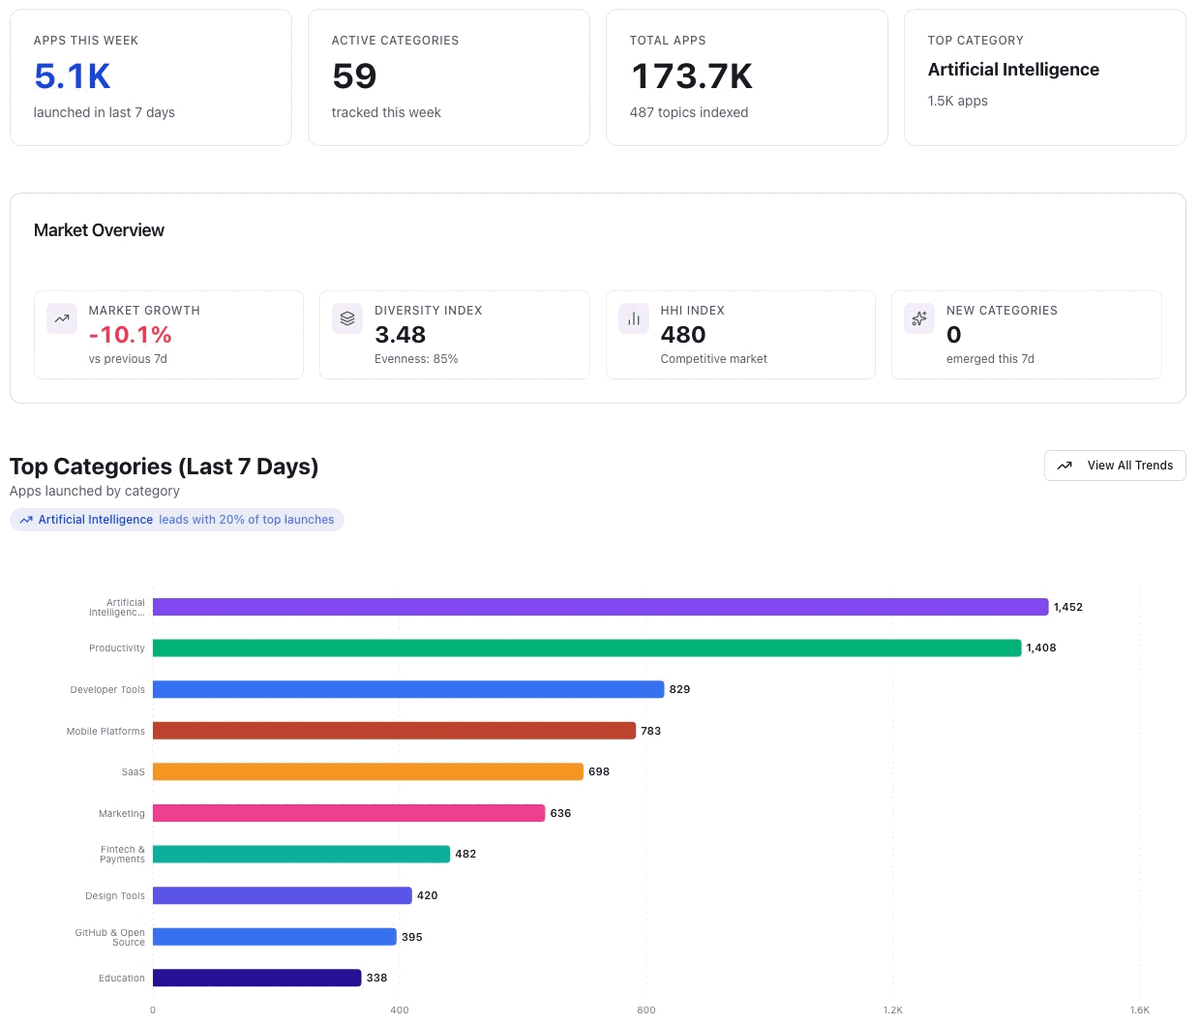The width and height of the screenshot is (1200, 1026).
Task: Click the GitHub & Open Source bar
Action: pyautogui.click(x=274, y=937)
